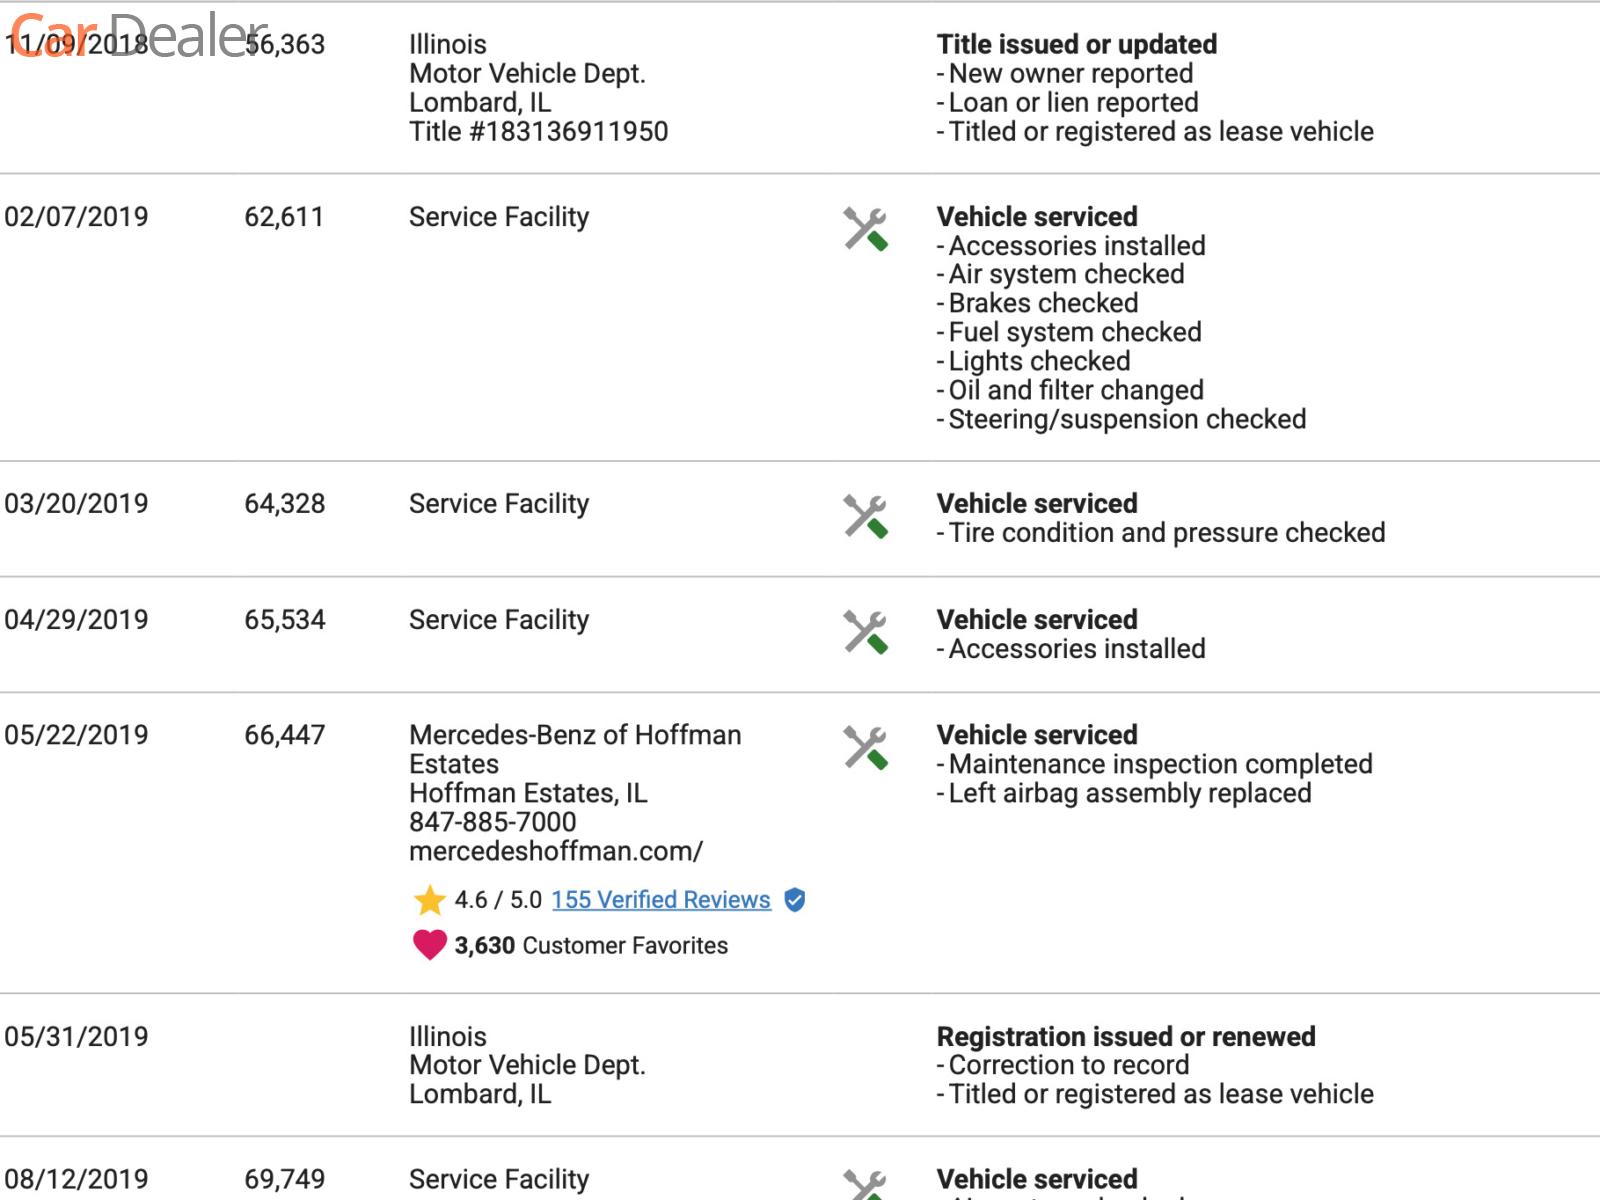Click the pink heart Customer Favorites icon
The height and width of the screenshot is (1200, 1600).
point(429,945)
